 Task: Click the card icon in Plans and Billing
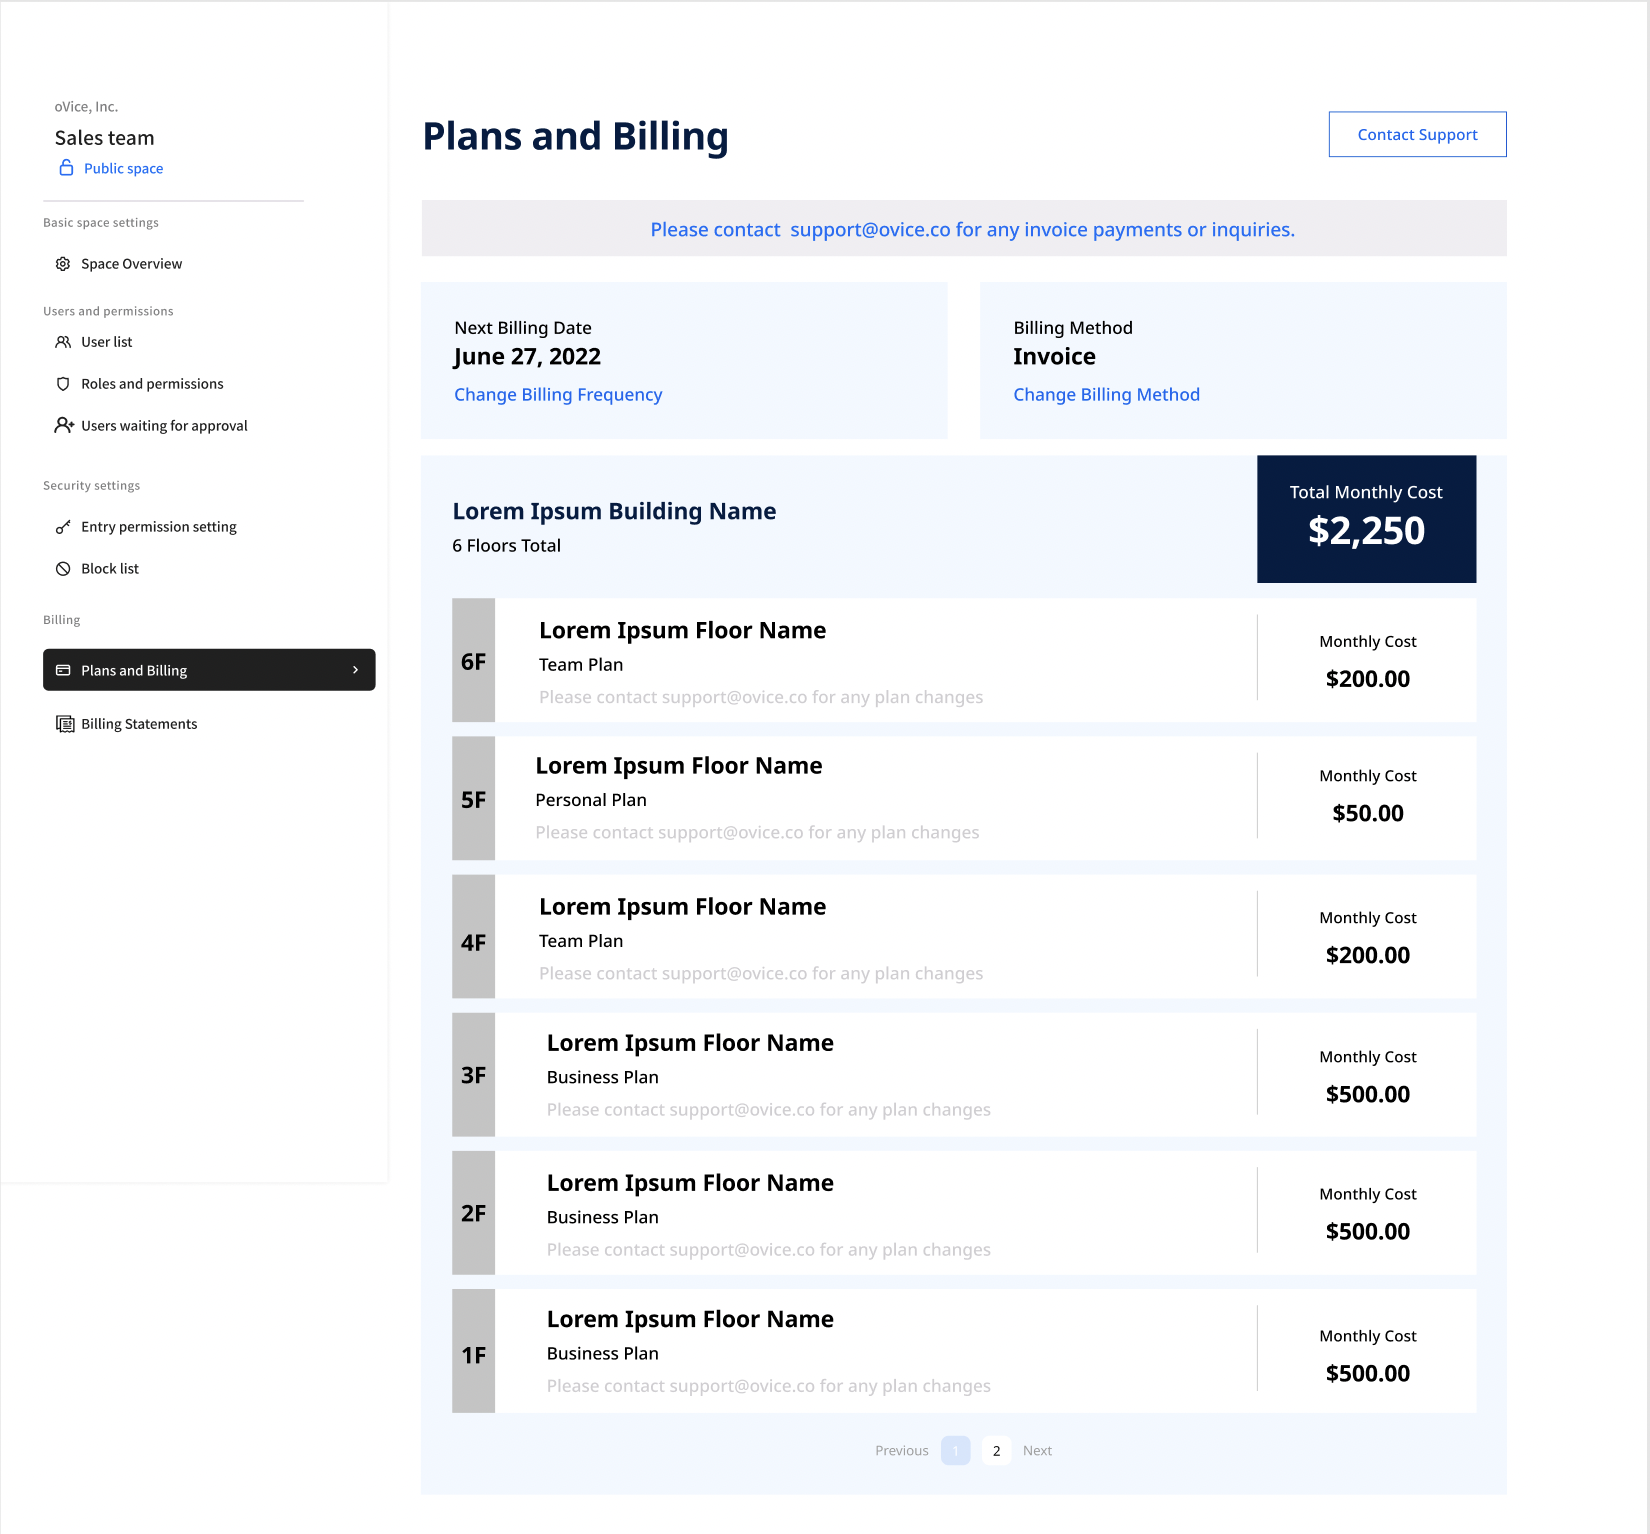click(63, 670)
